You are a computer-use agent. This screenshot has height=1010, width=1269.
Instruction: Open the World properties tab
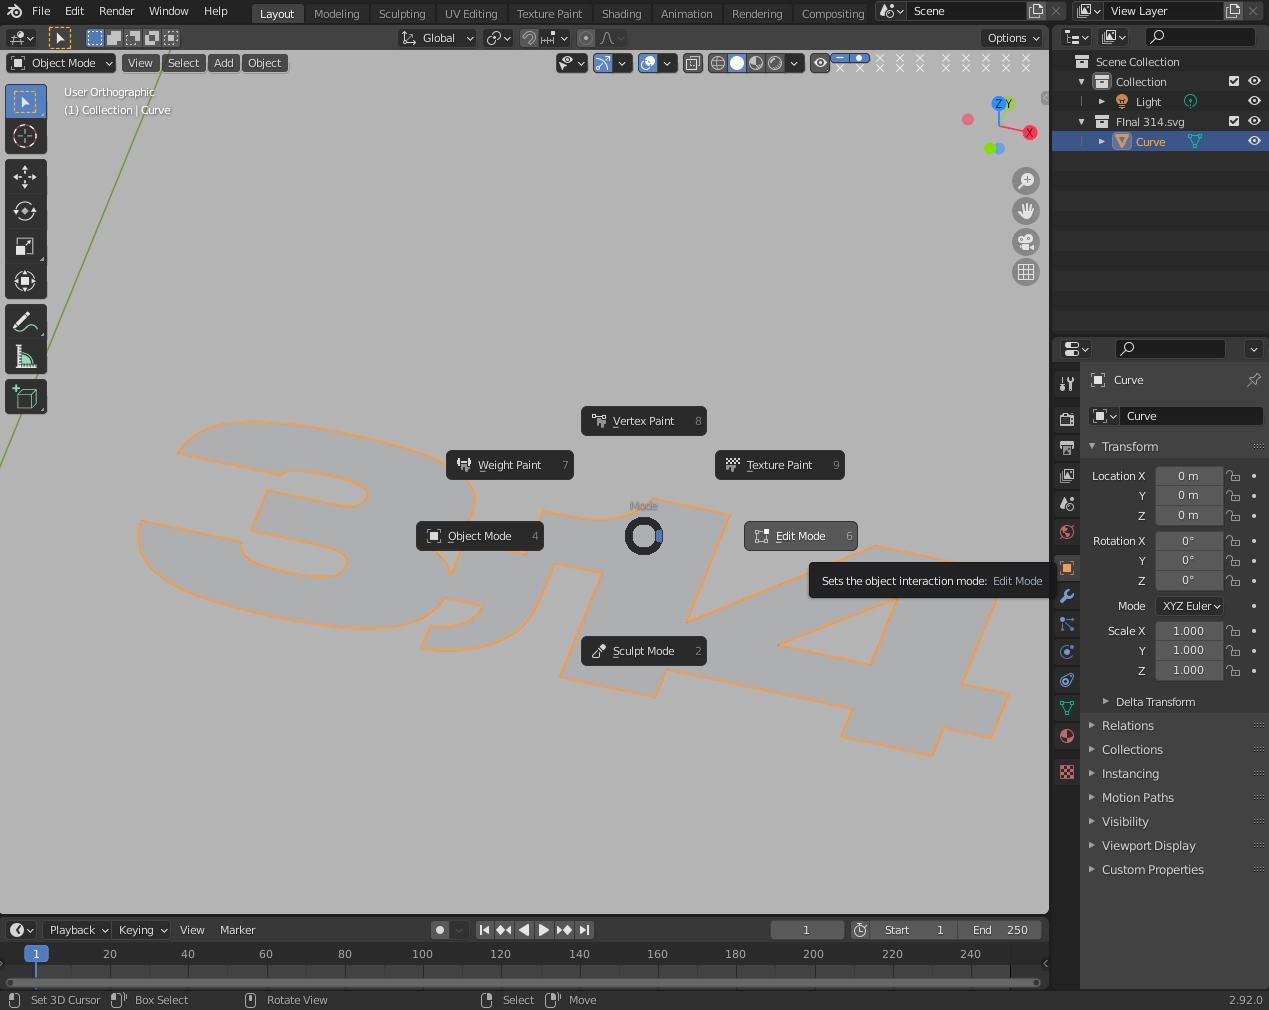point(1067,531)
